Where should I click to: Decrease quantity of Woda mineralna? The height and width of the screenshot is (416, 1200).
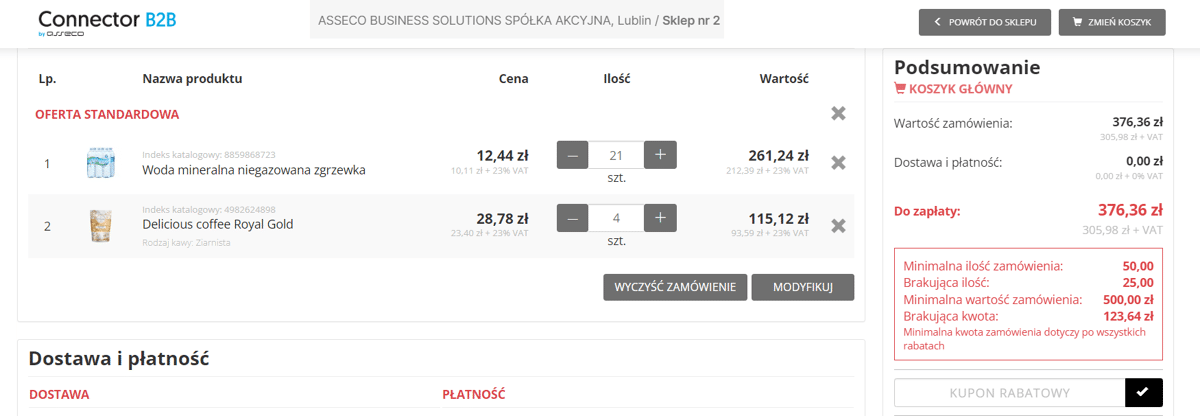(x=572, y=155)
